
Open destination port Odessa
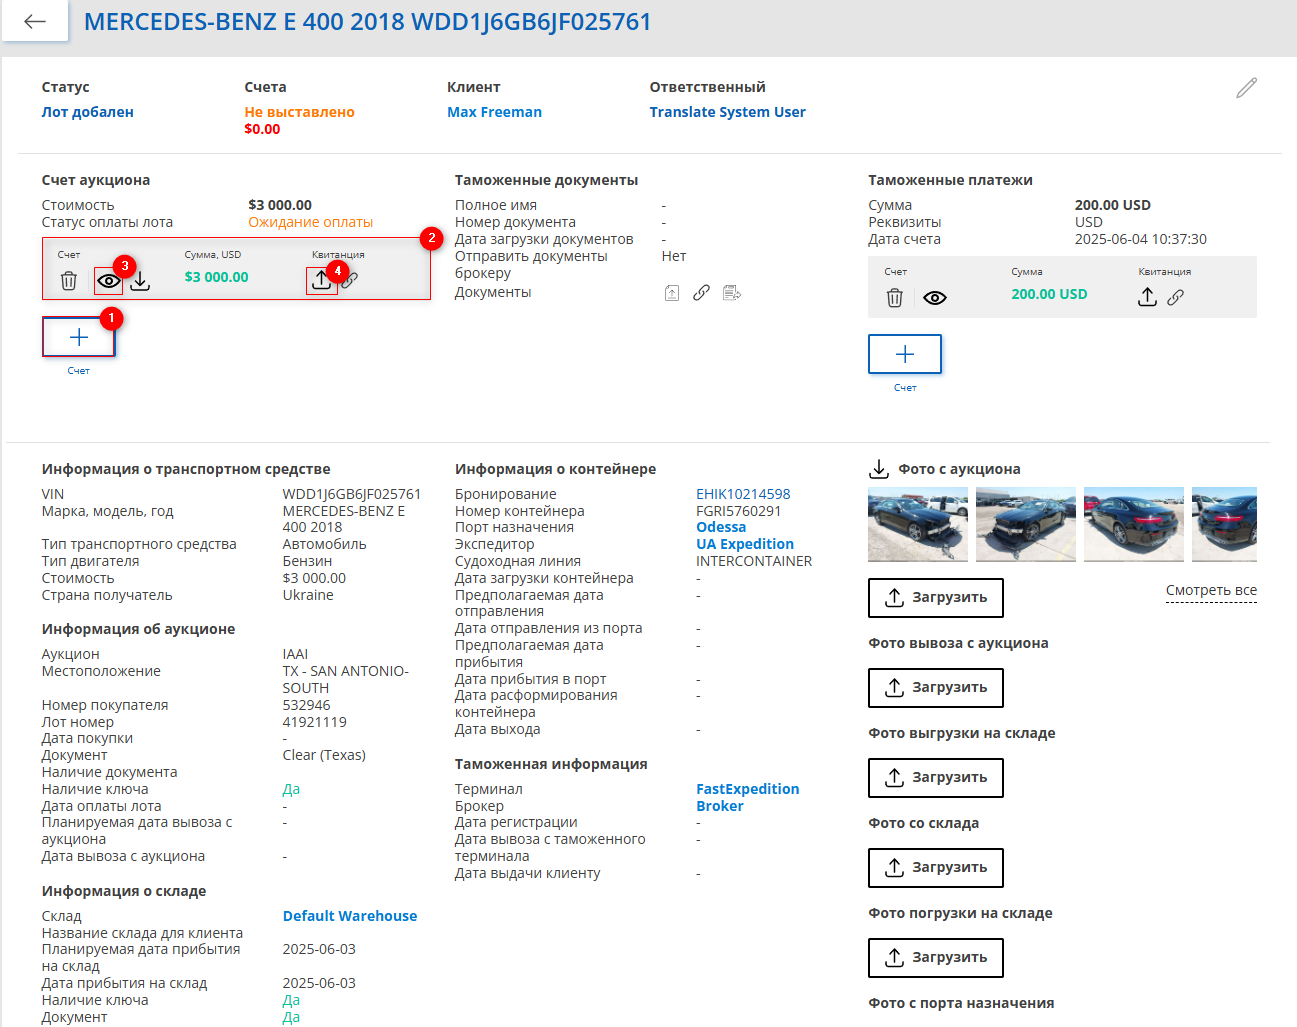721,527
